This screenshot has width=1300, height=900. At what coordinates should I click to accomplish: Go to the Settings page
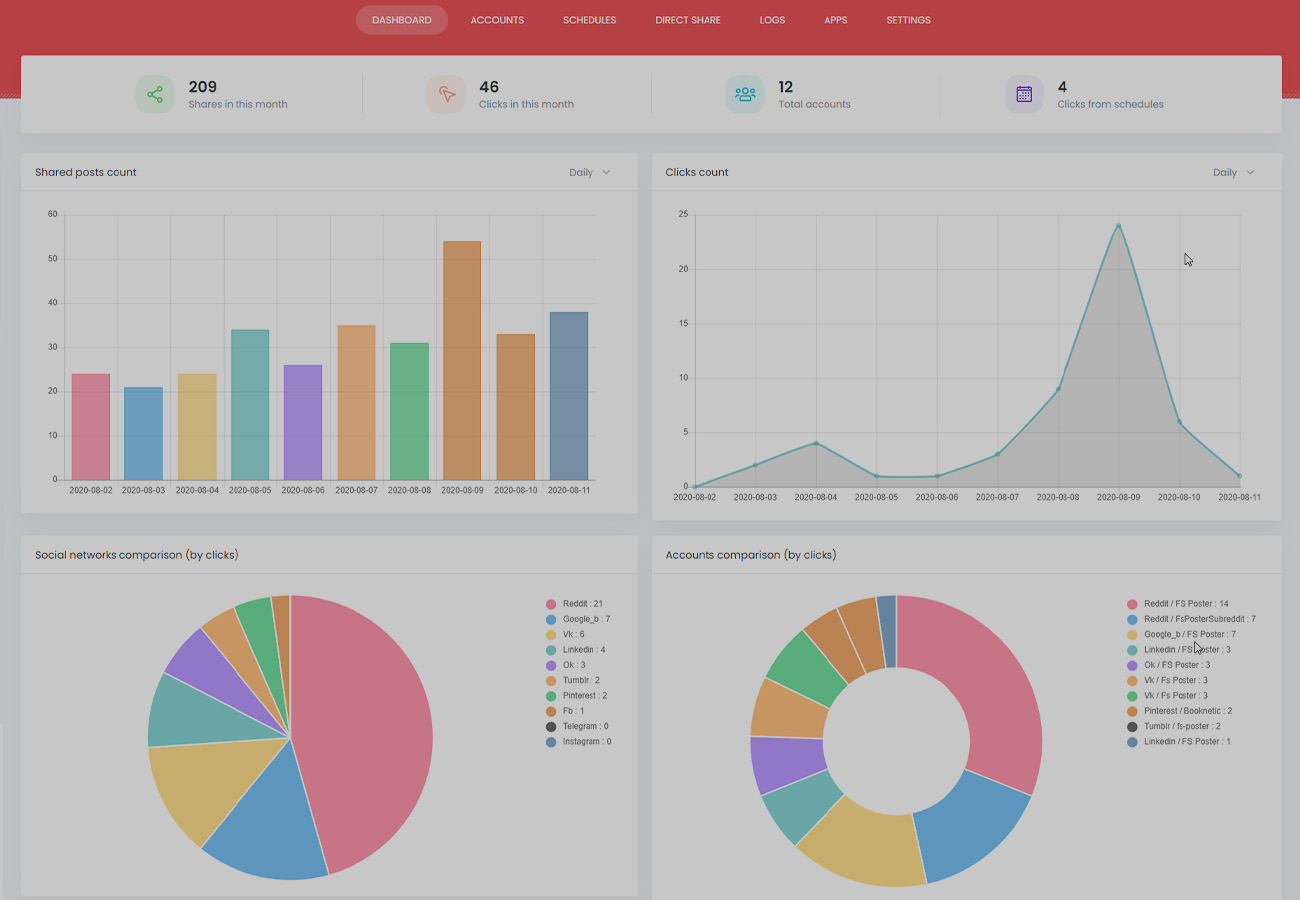tap(908, 19)
